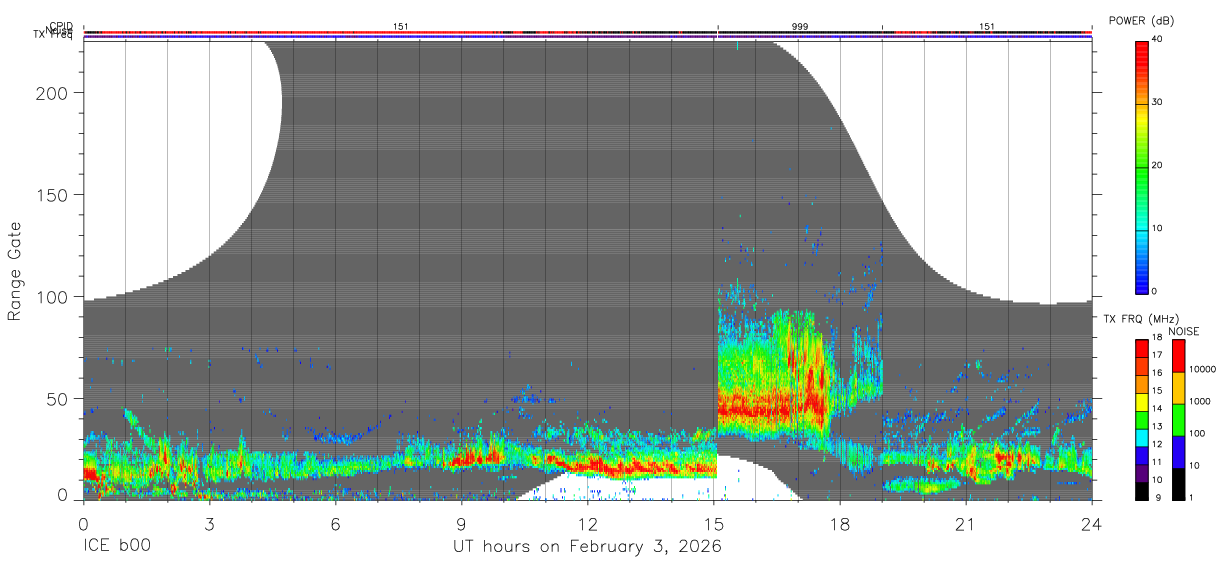The height and width of the screenshot is (567, 1228).
Task: Pick red 17–18 MHz TX FRQ swatch
Action: click(1142, 348)
